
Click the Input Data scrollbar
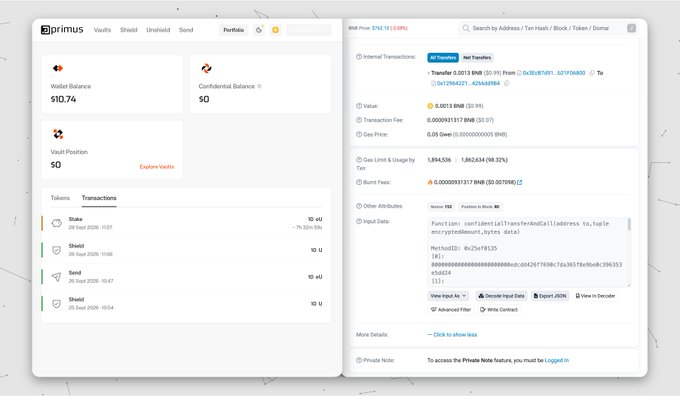pos(629,224)
